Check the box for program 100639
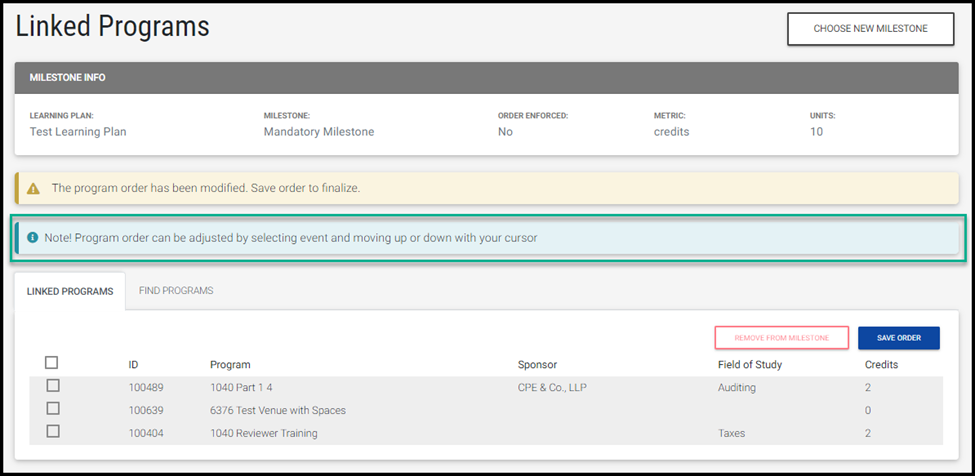The image size is (975, 476). tap(53, 409)
